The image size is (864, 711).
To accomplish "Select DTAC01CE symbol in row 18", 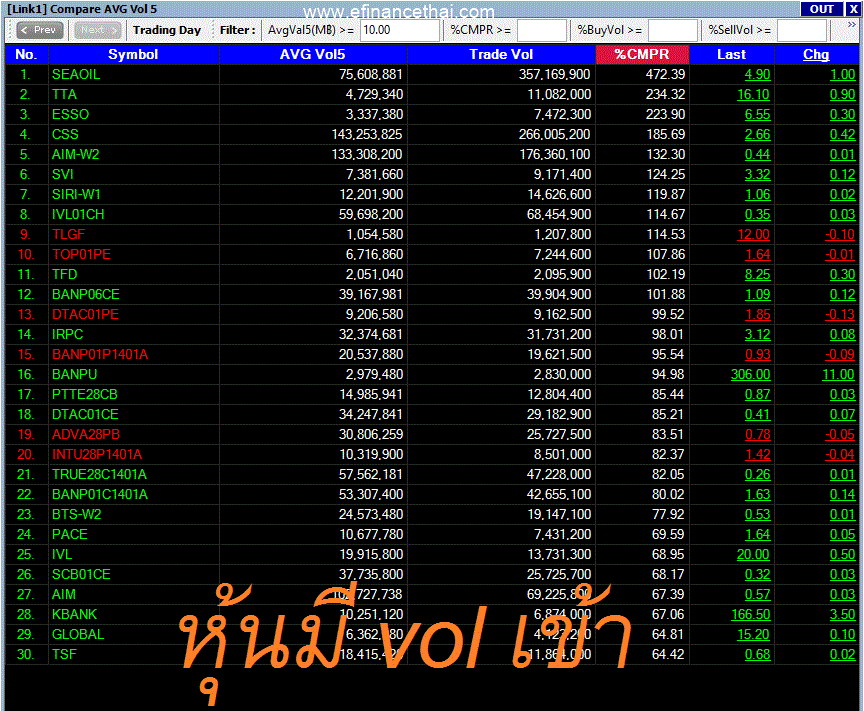I will tap(85, 414).
